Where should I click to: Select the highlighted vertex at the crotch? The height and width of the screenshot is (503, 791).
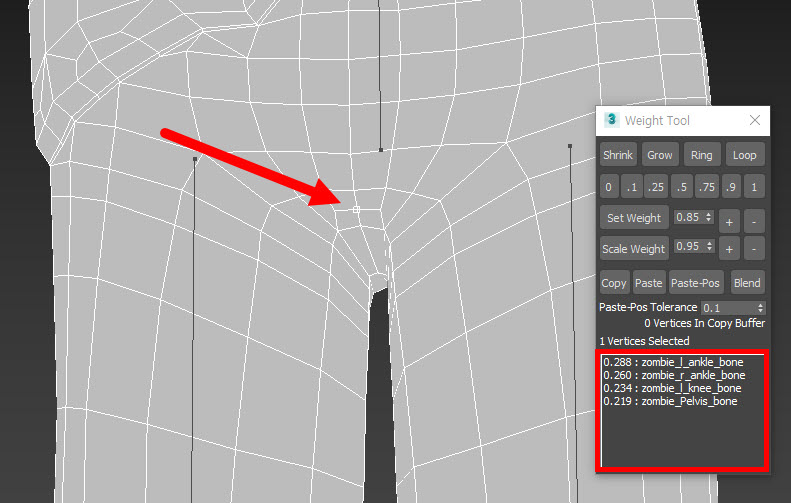tap(356, 209)
